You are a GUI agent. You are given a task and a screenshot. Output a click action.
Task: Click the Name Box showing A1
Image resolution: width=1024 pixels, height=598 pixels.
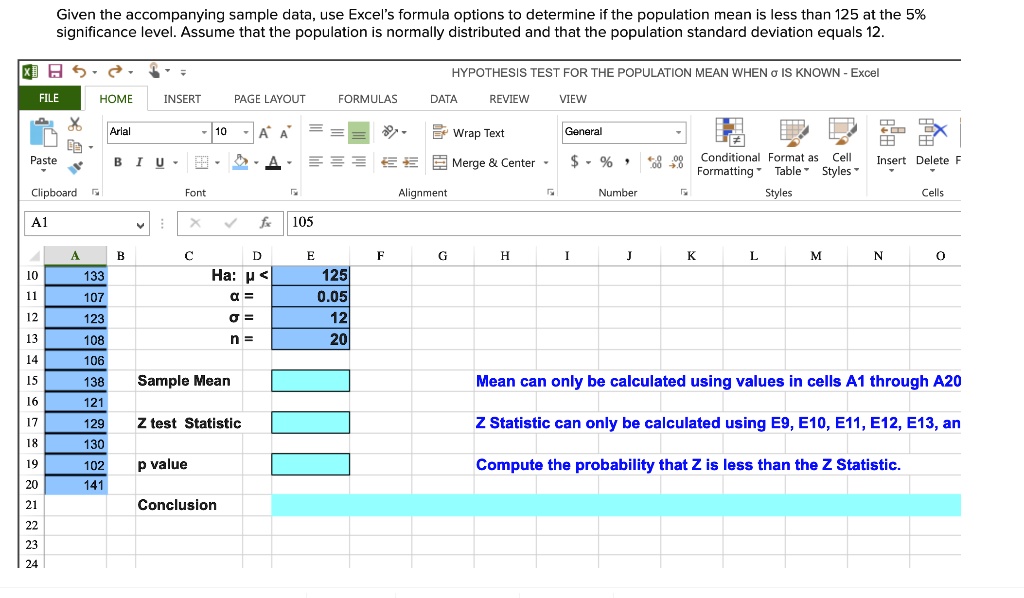tap(80, 224)
